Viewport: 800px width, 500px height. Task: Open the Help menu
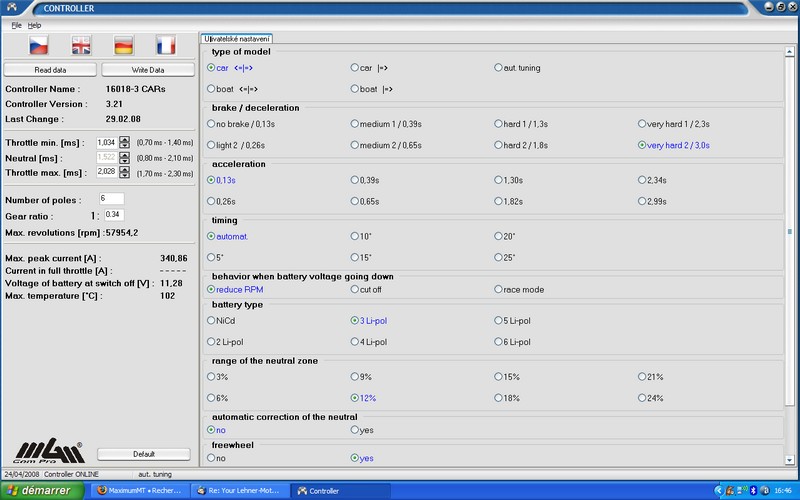[x=35, y=25]
